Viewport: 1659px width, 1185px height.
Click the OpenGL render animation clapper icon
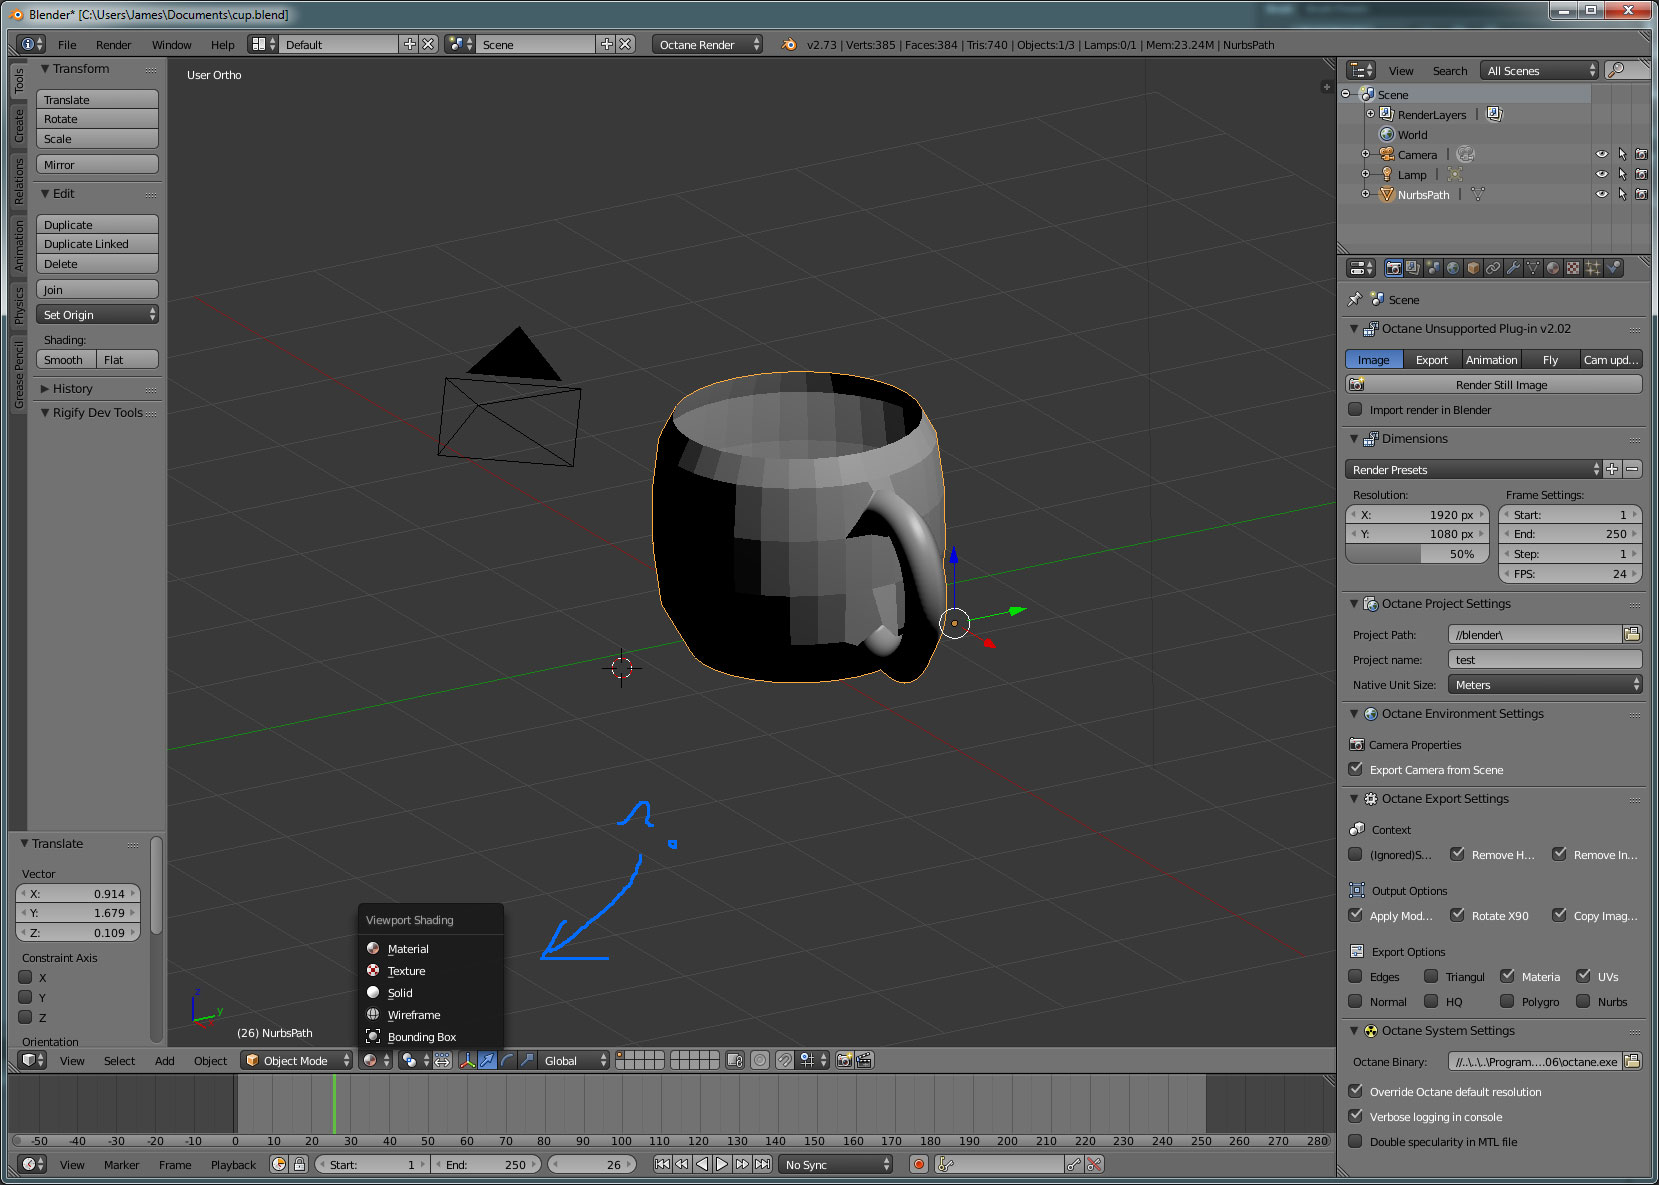[x=864, y=1061]
